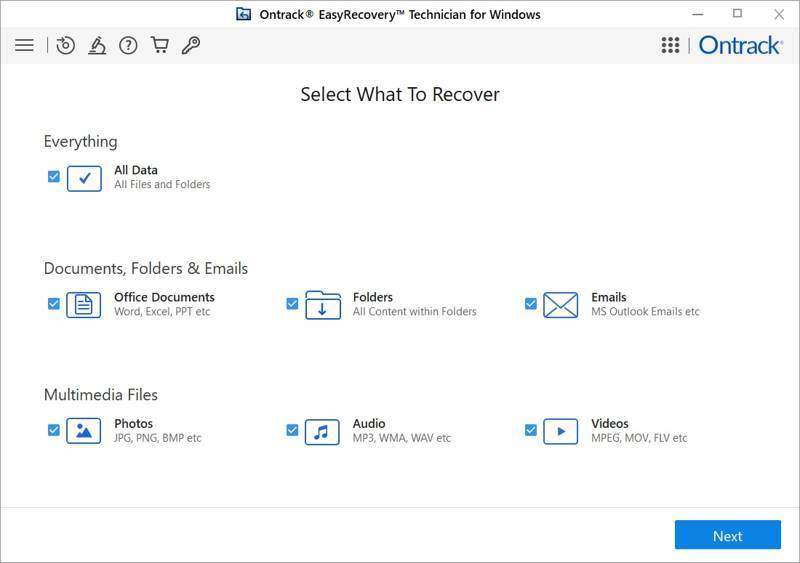Maximize the EasyRecovery window
This screenshot has height=563, width=800.
tap(737, 14)
